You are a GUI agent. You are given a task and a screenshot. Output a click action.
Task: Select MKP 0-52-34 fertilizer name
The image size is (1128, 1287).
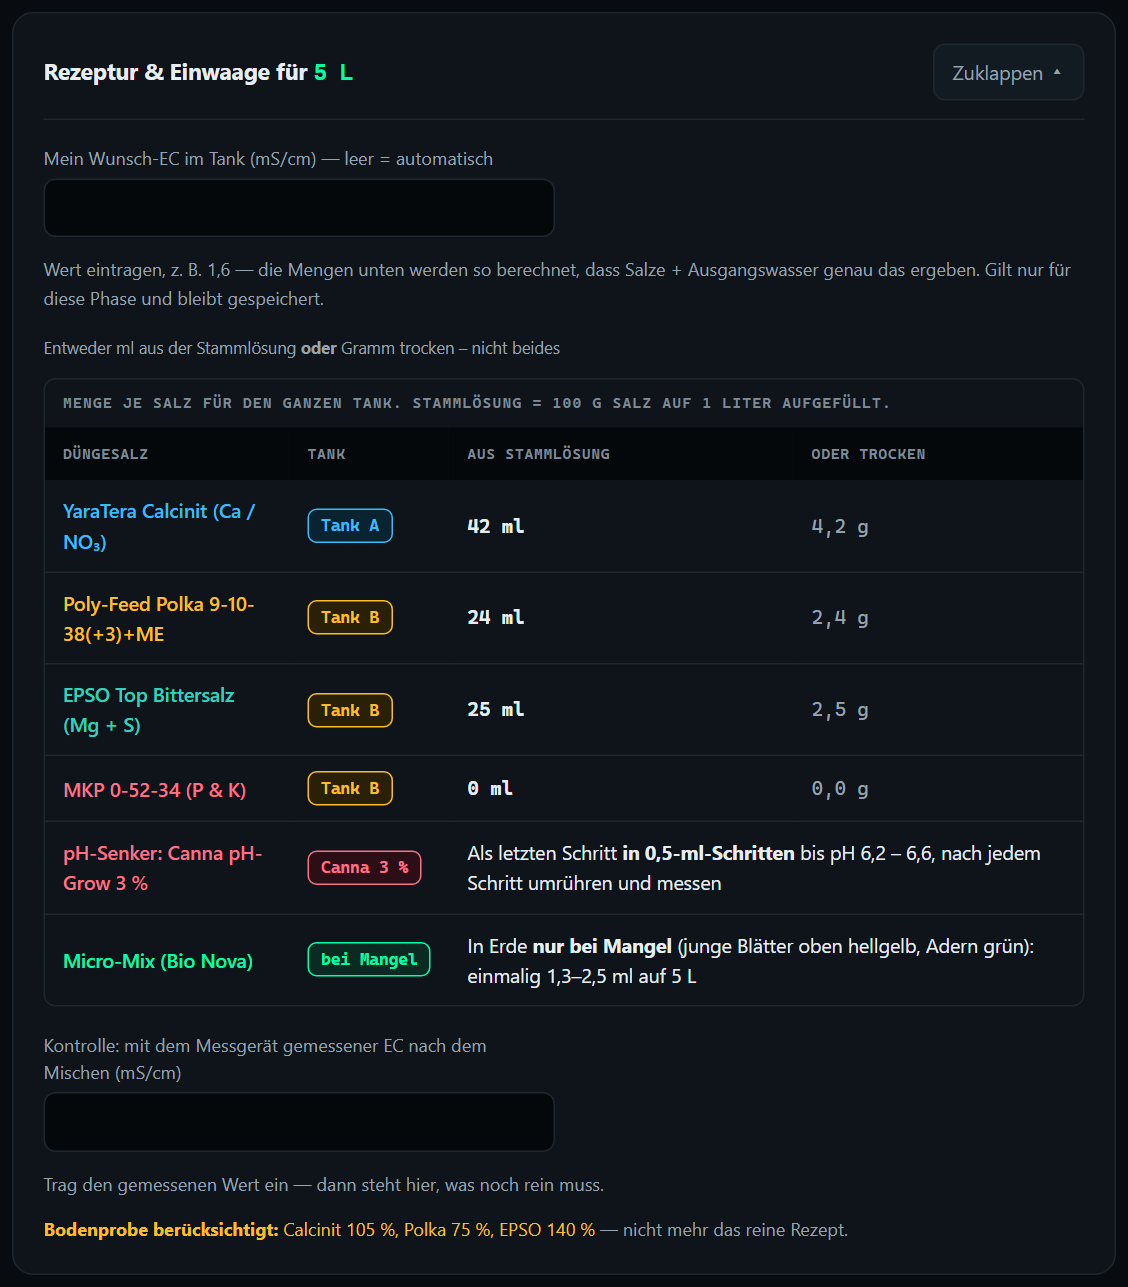[155, 790]
